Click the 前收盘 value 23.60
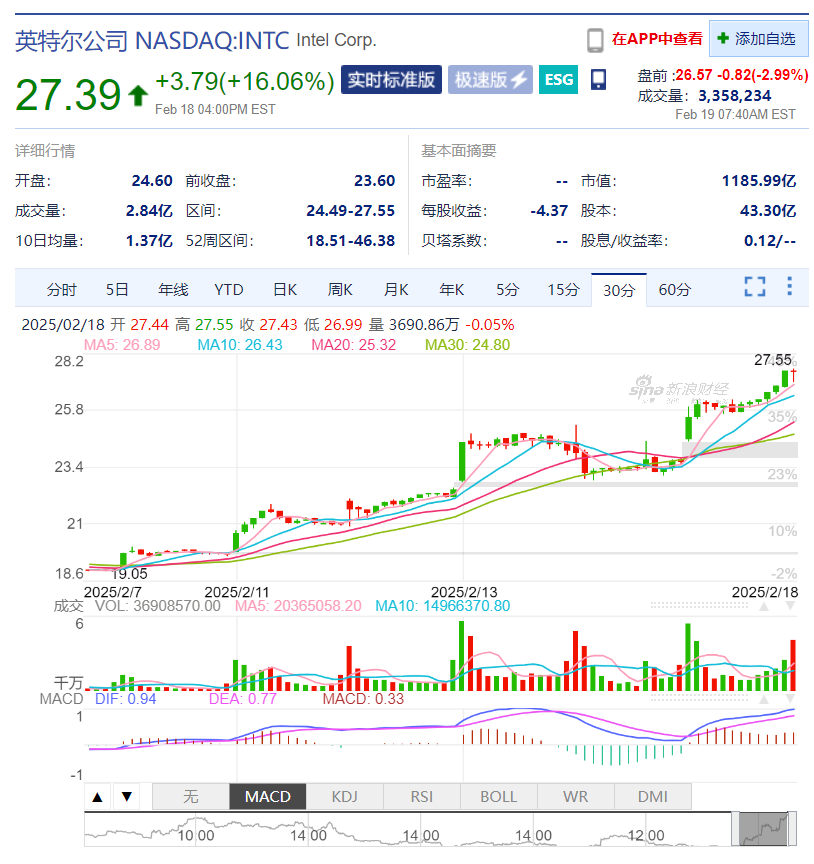 point(375,181)
